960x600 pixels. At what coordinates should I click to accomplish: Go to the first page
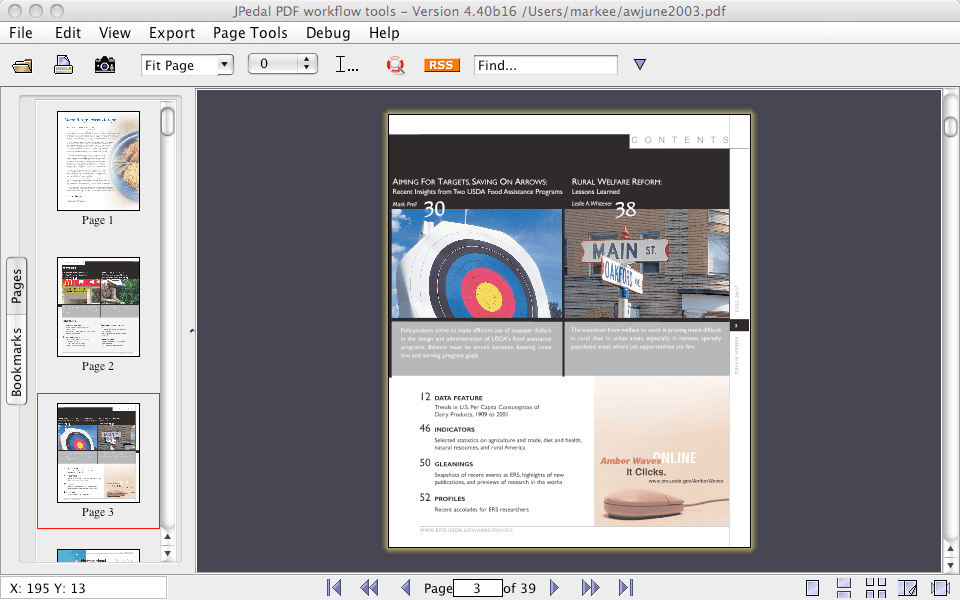(335, 588)
